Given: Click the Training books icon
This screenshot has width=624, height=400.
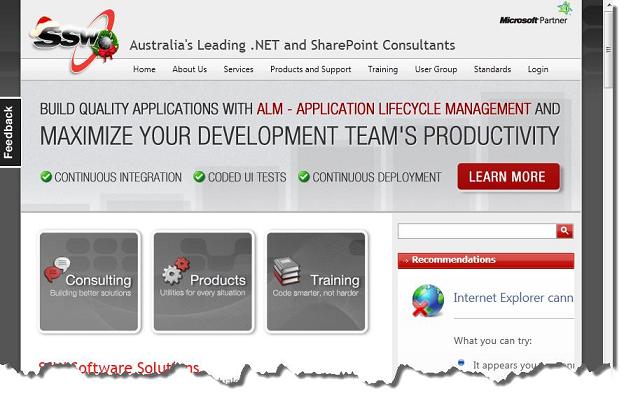Looking at the screenshot, I should 286,271.
